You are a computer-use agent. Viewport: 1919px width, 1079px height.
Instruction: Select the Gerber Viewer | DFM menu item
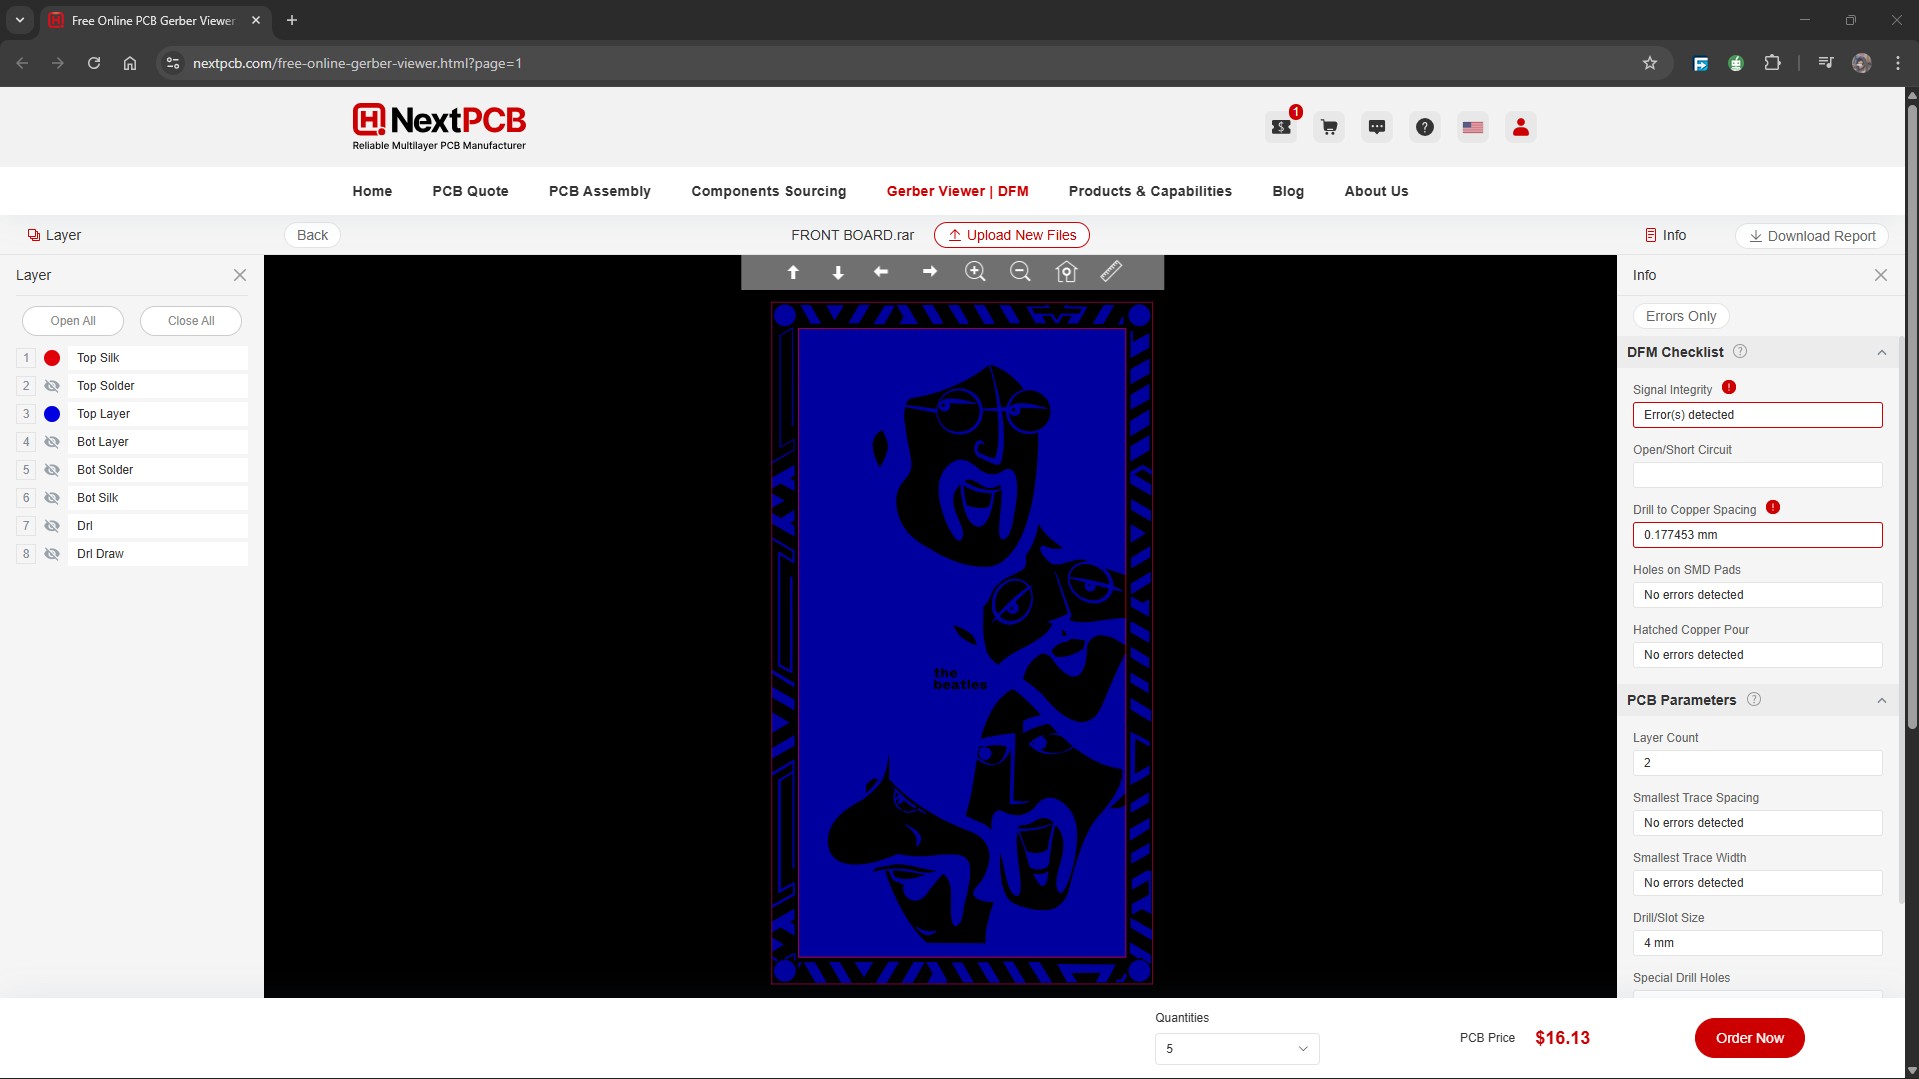coord(957,191)
